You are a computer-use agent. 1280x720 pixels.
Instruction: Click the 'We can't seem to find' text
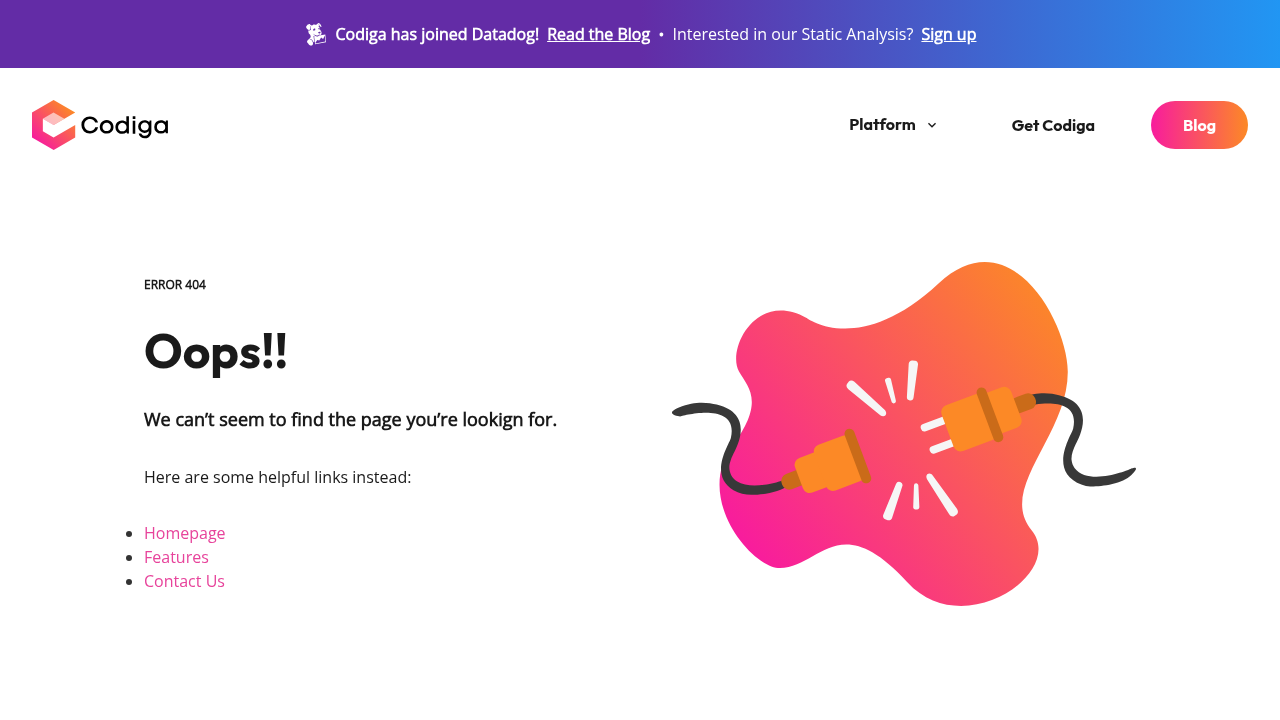pos(350,420)
